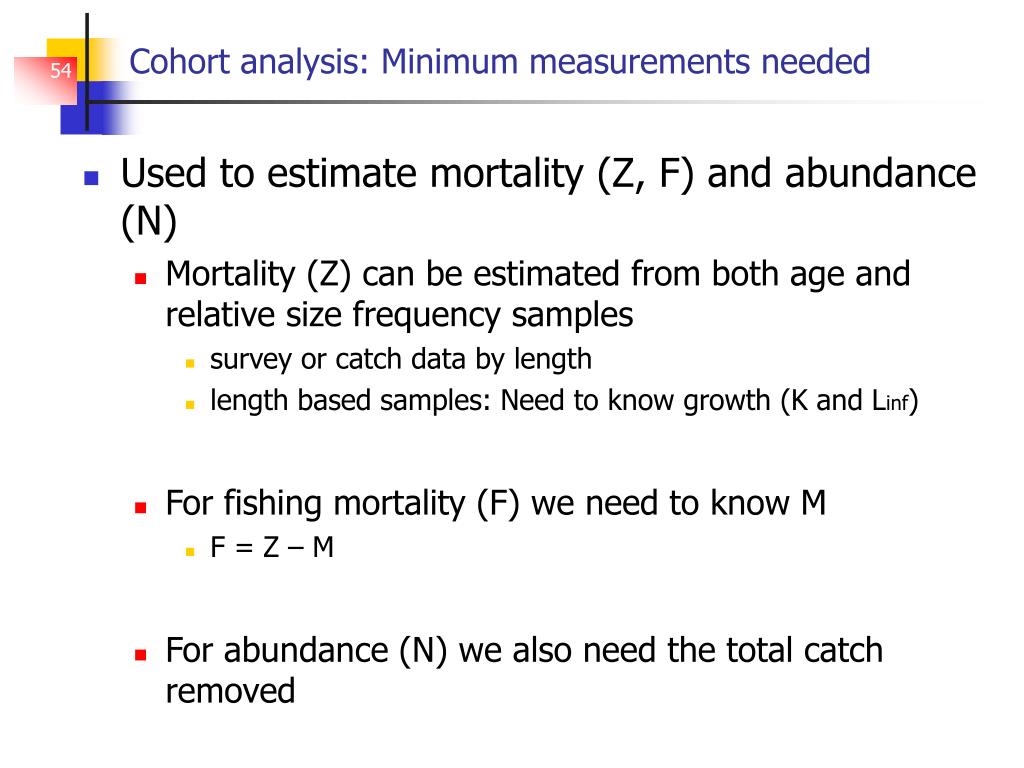Click the line 'survey or catch data by length'

point(400,360)
